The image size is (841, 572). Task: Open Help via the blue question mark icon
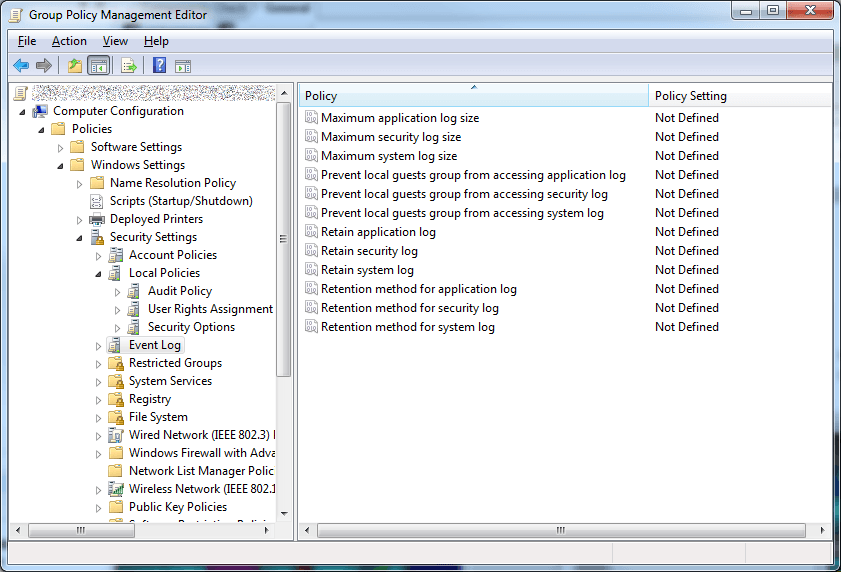pos(159,66)
